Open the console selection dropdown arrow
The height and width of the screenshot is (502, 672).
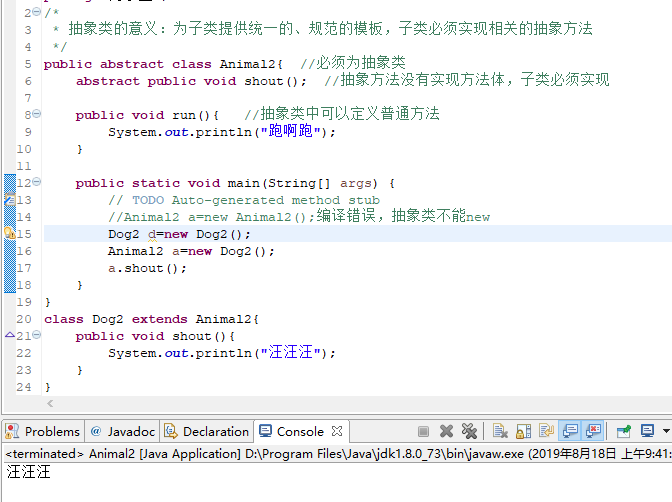pos(666,431)
